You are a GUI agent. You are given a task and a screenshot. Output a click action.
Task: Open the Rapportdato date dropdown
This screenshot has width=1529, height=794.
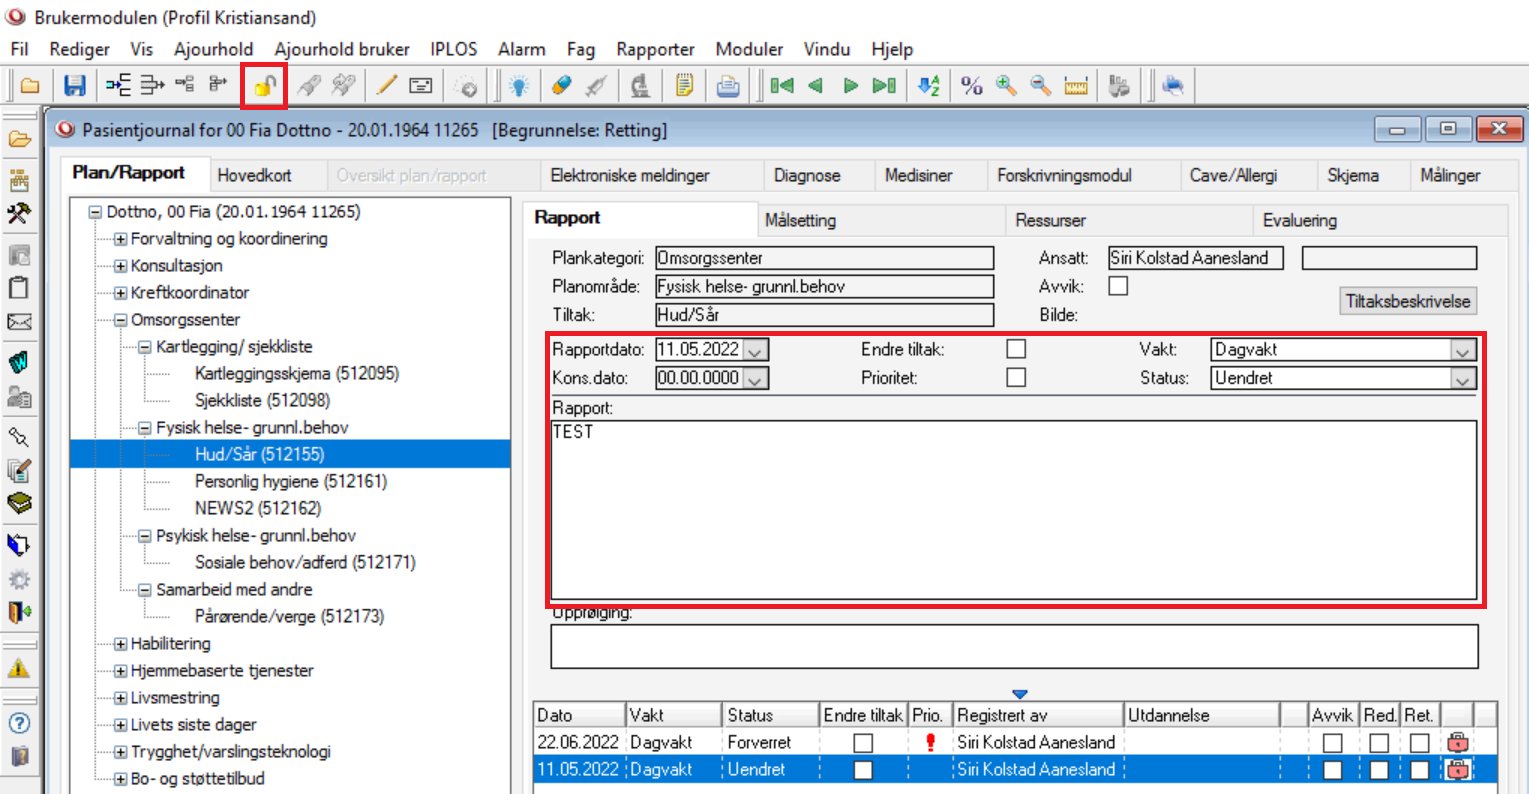point(756,350)
